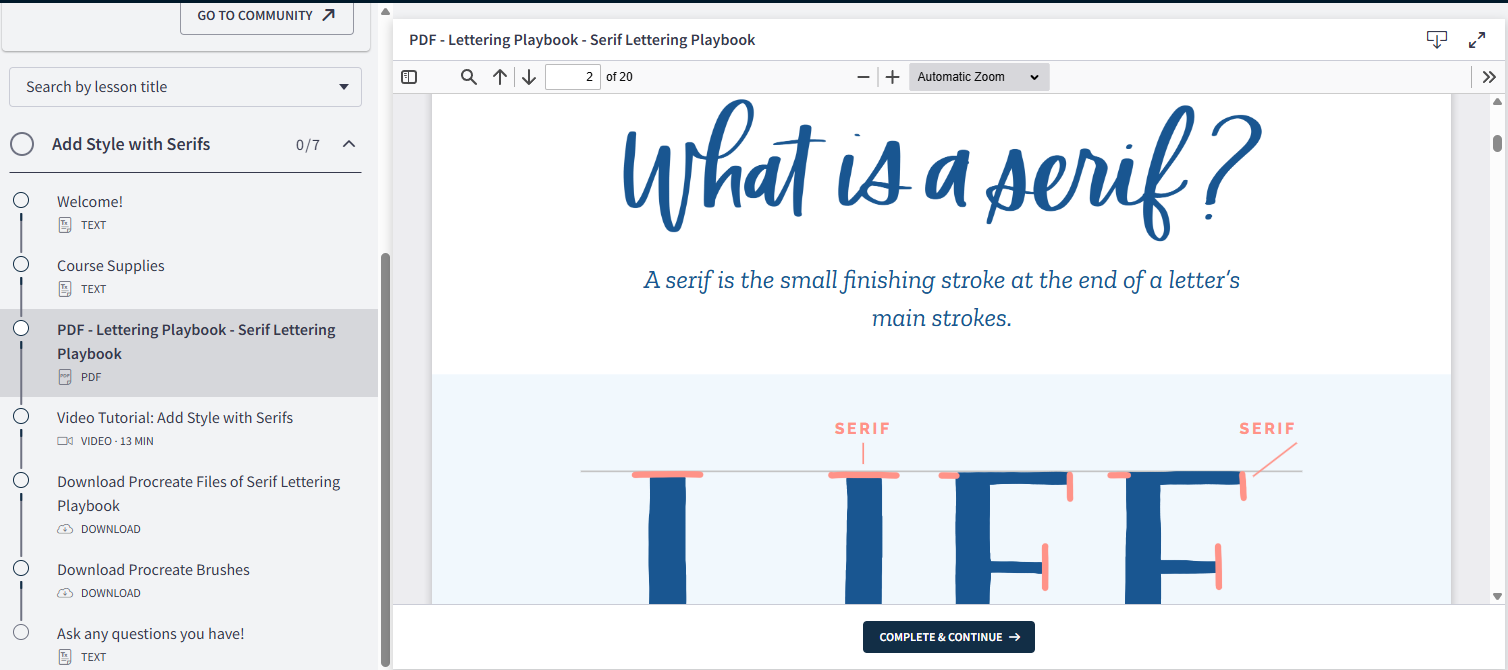The image size is (1508, 670).
Task: Click download cloud icon under Procreate Files
Action: click(65, 529)
